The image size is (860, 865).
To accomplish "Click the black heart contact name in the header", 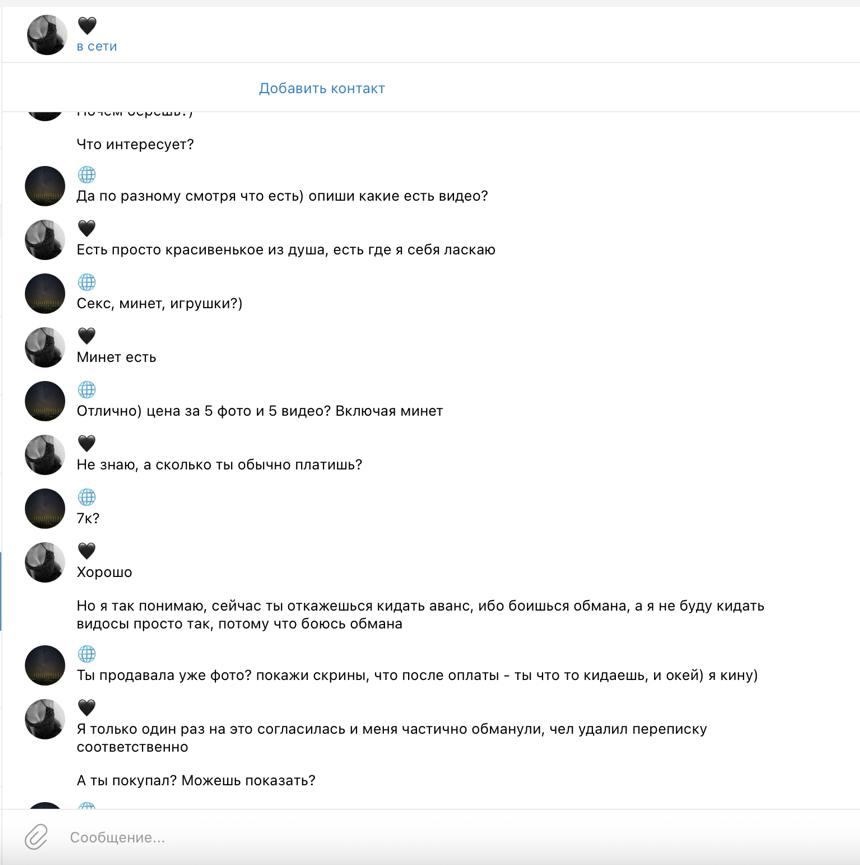I will pos(87,25).
